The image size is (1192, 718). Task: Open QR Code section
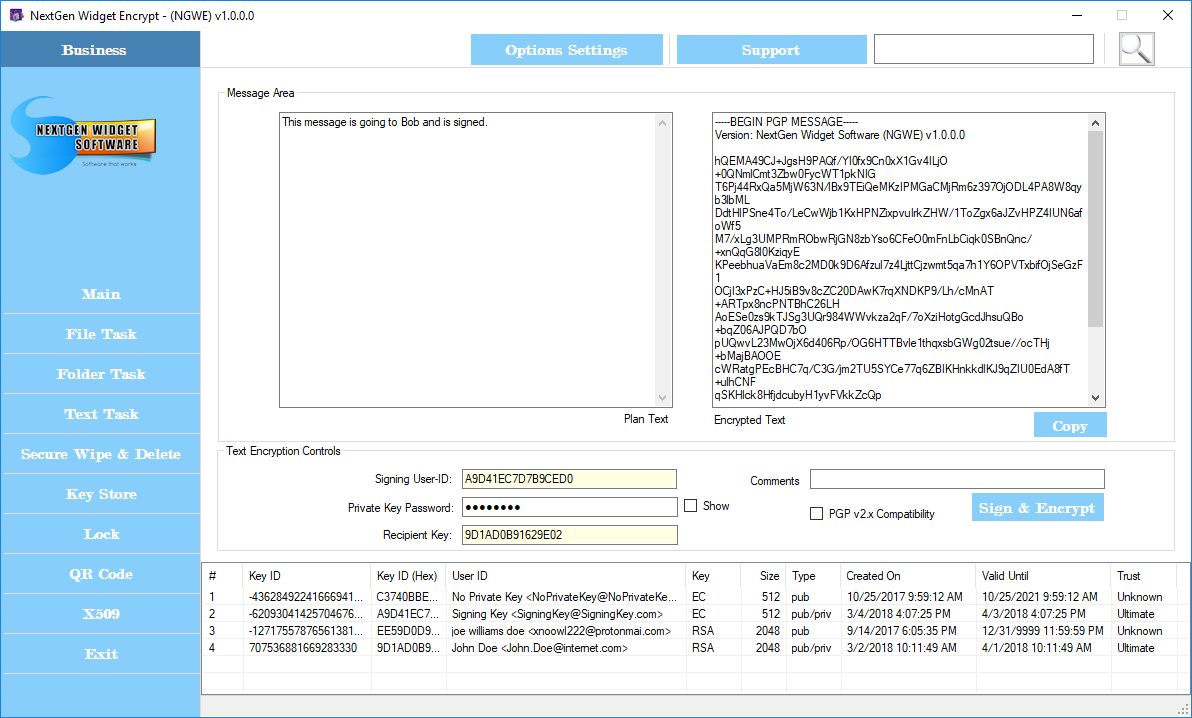pyautogui.click(x=101, y=574)
